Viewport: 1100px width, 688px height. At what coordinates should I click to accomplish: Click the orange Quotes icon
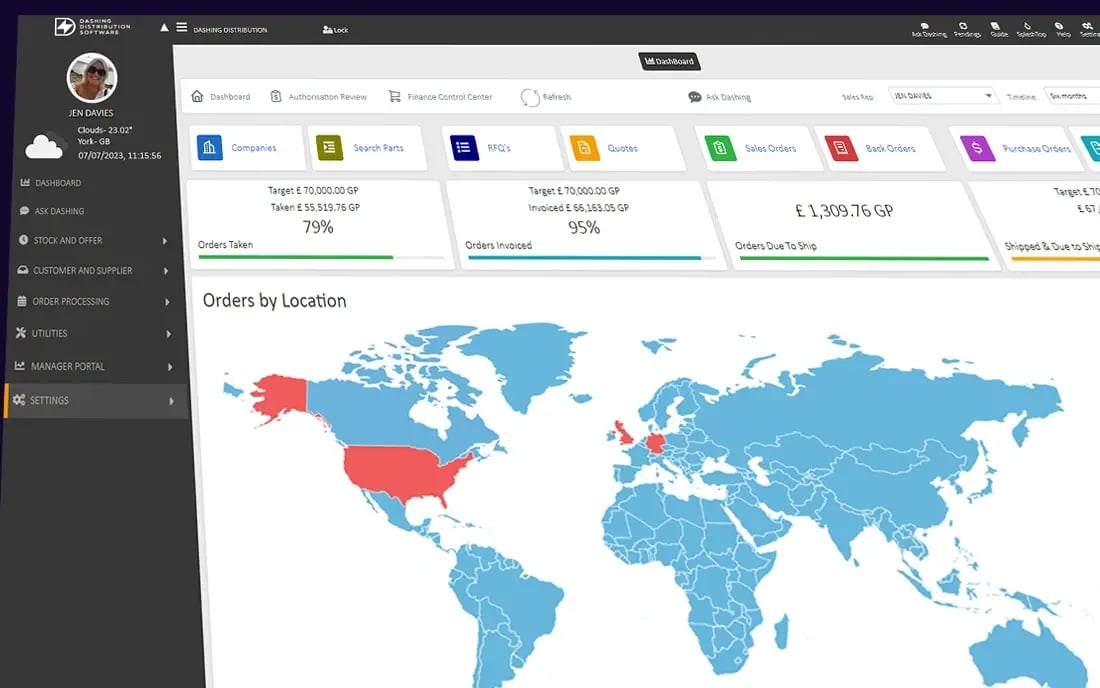point(584,148)
